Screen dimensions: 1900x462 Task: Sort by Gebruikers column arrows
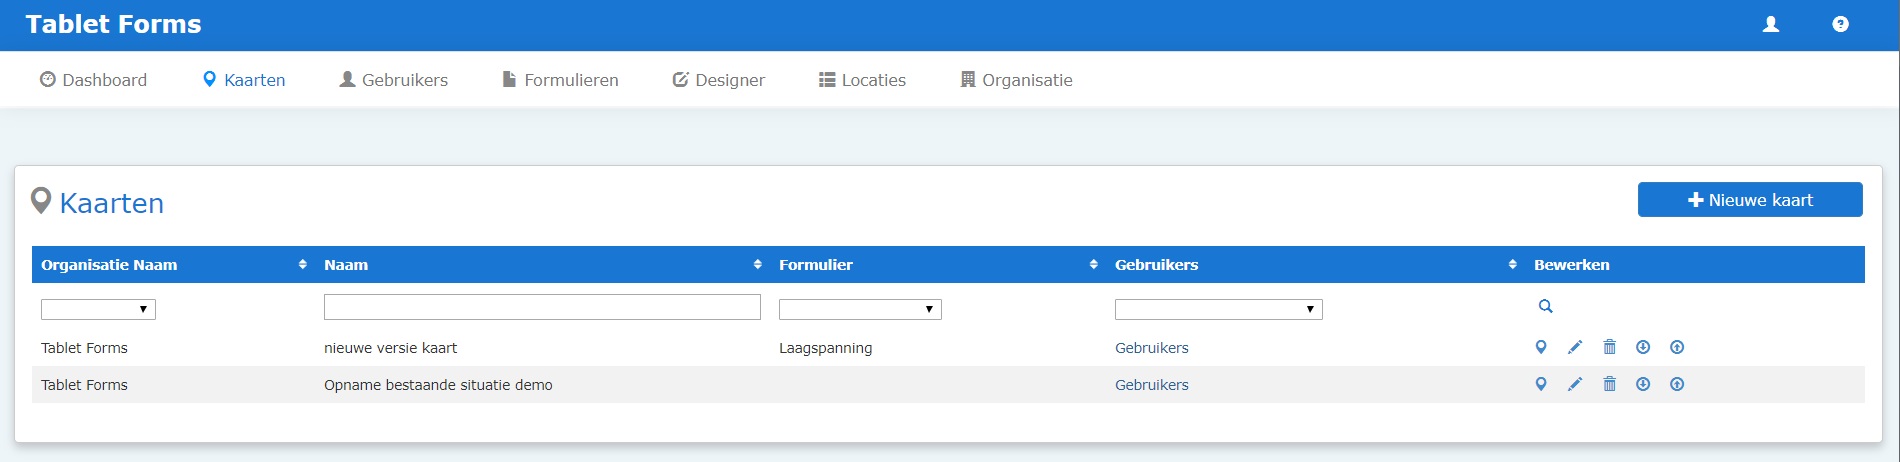[x=1512, y=264]
